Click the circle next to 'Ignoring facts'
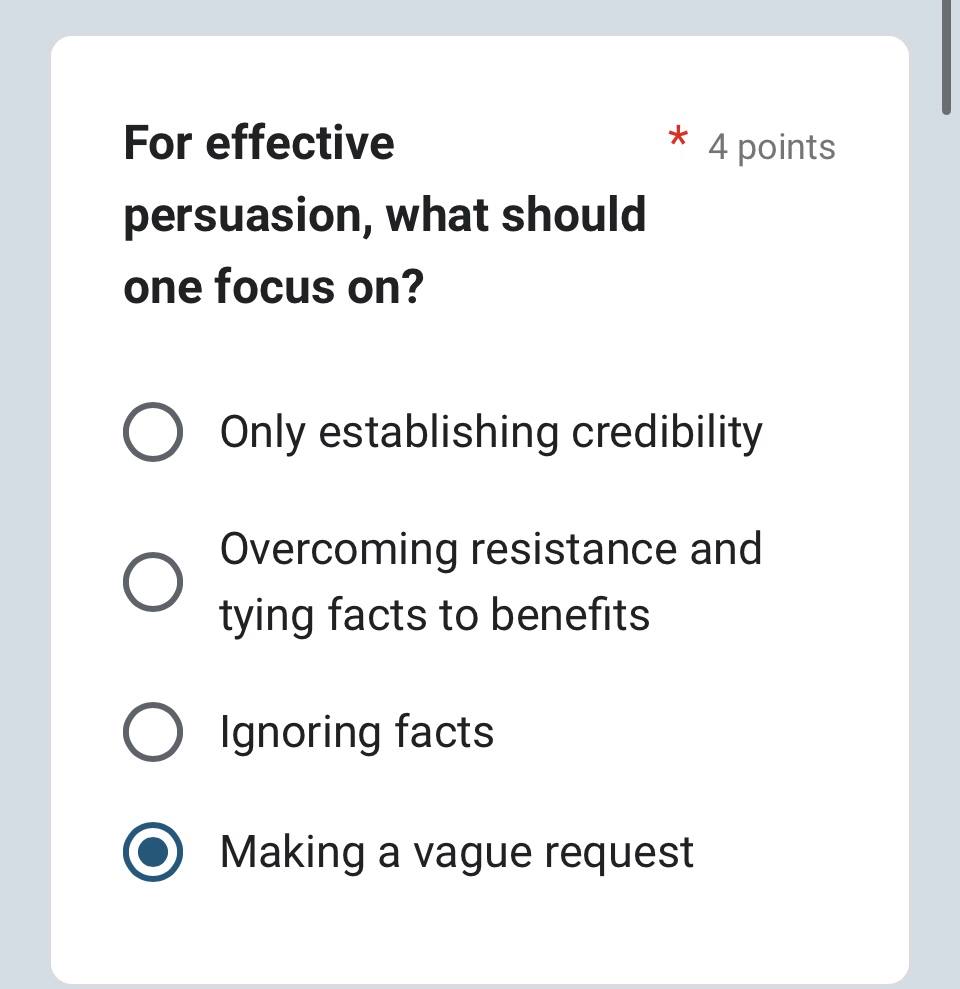 (x=153, y=732)
